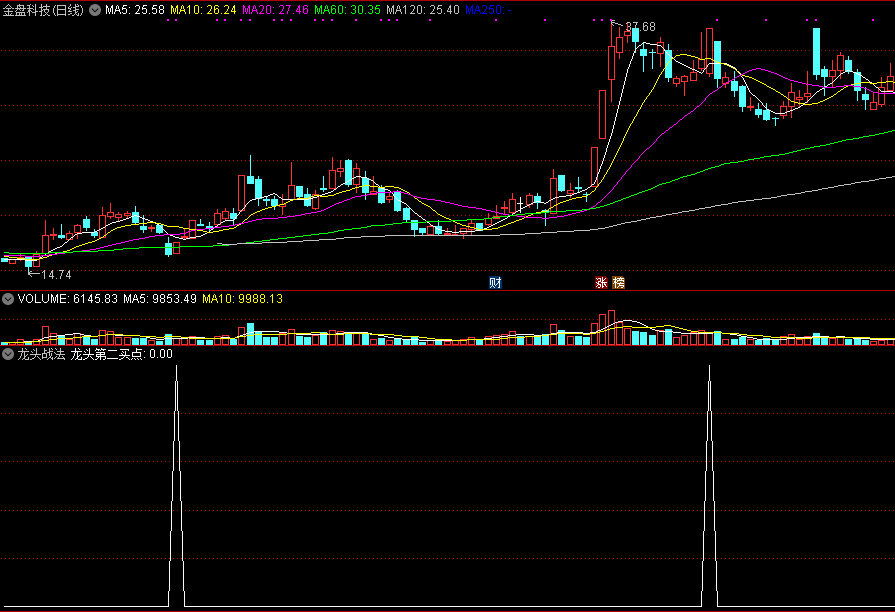Click the first 龙头第二买点 signal spike
Viewport: 895px width, 612px height.
pyautogui.click(x=176, y=485)
